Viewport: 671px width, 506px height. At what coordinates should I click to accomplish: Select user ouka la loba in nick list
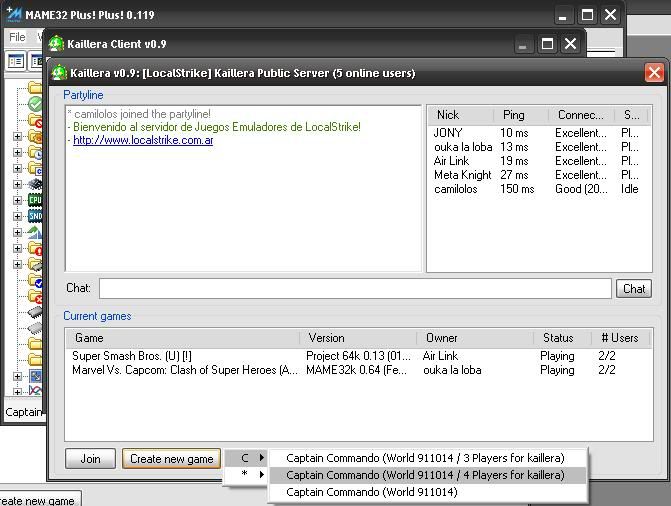(463, 147)
